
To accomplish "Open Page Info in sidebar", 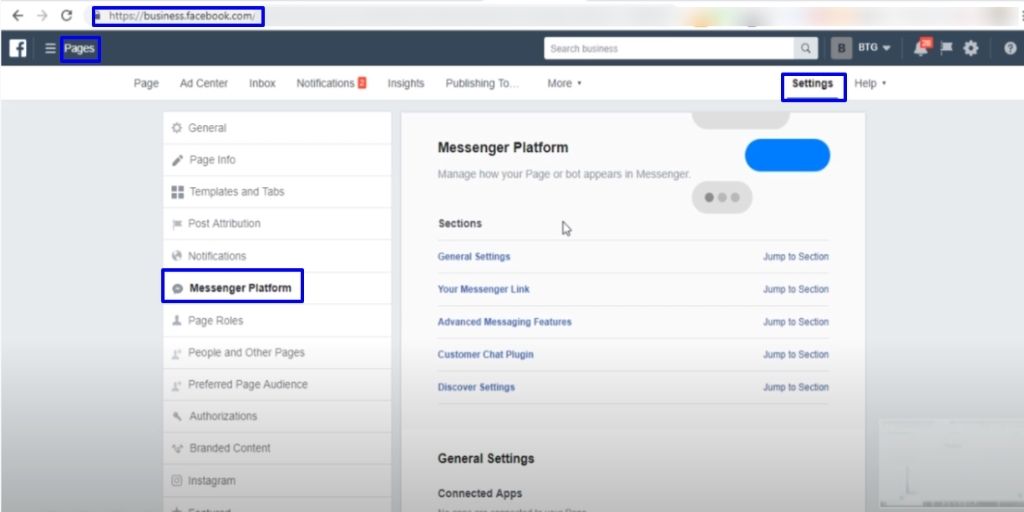I will [x=277, y=160].
